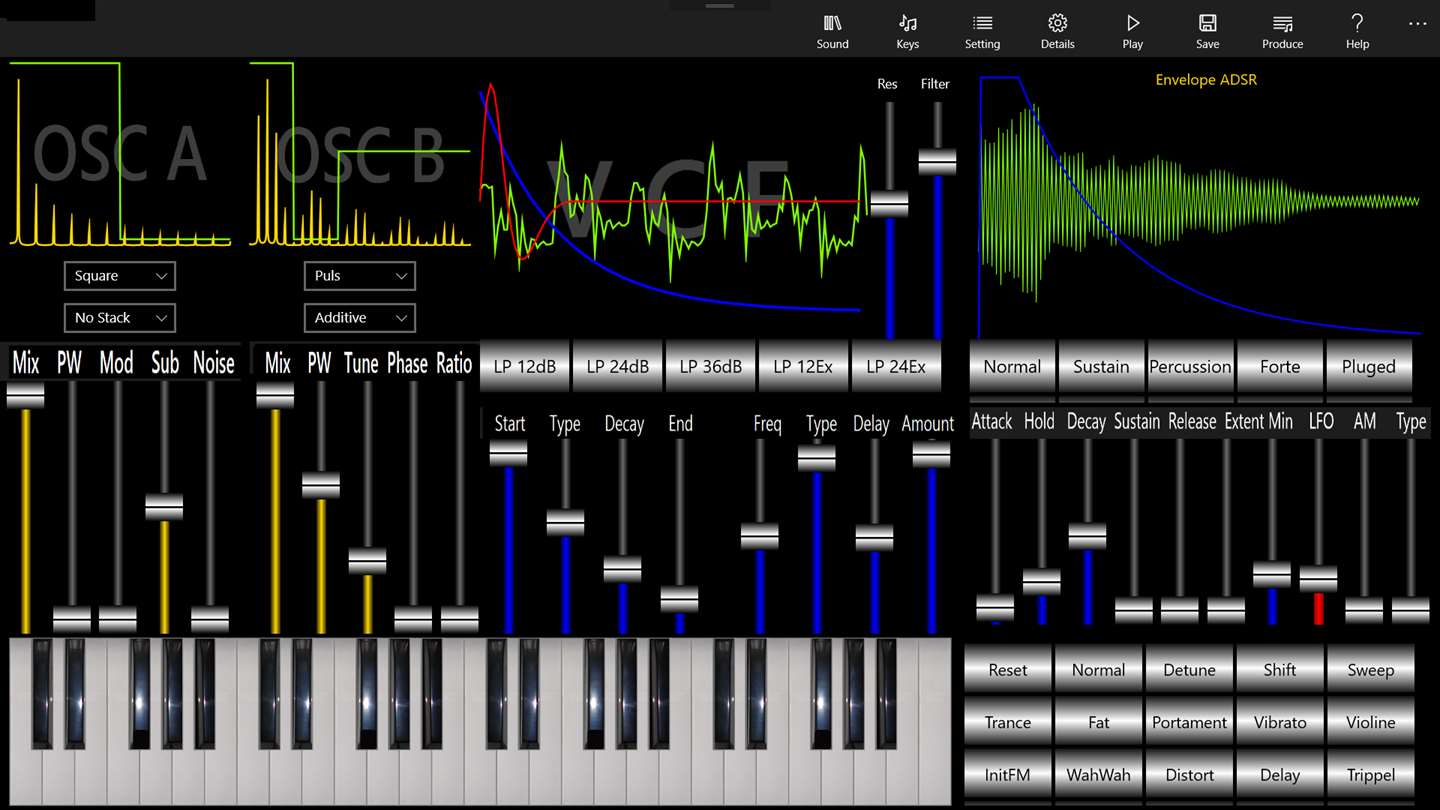Click the Reset preset button
Viewport: 1440px width, 810px height.
point(1008,670)
